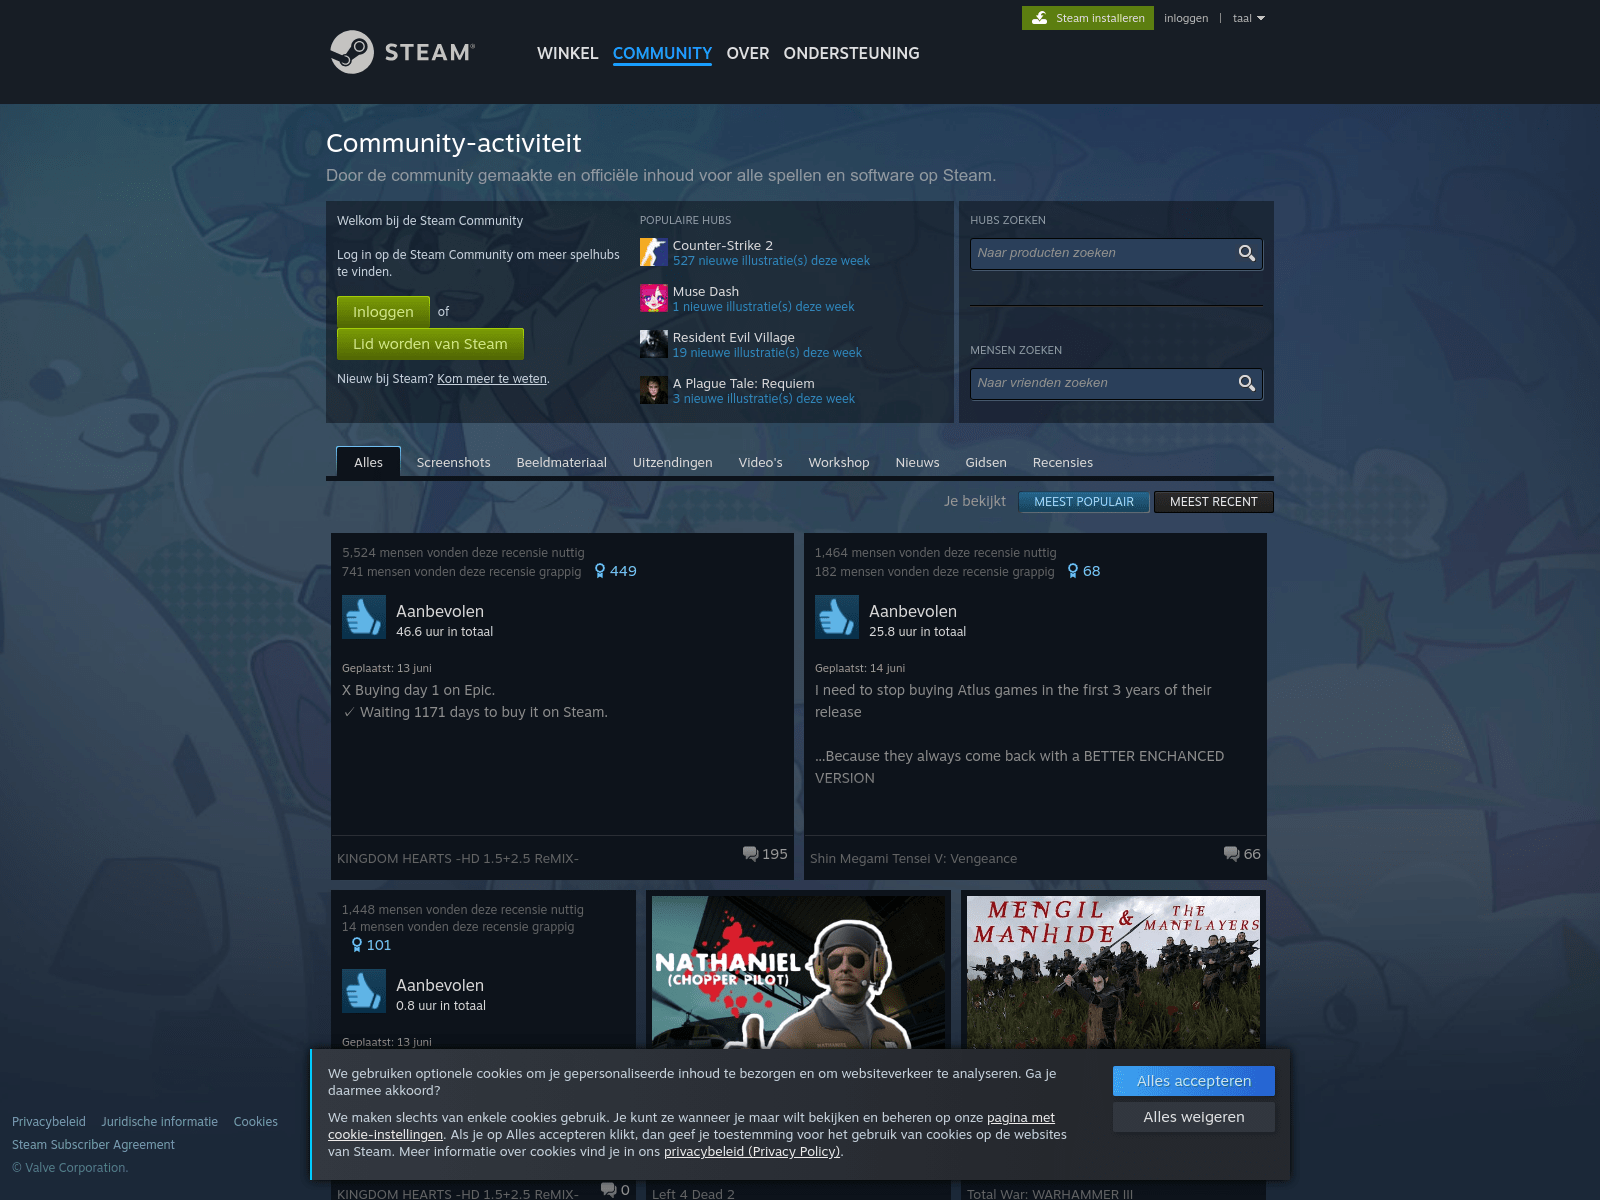Select MEEST RECENT sorting
Screen dimensions: 1600x1200
coord(1213,502)
